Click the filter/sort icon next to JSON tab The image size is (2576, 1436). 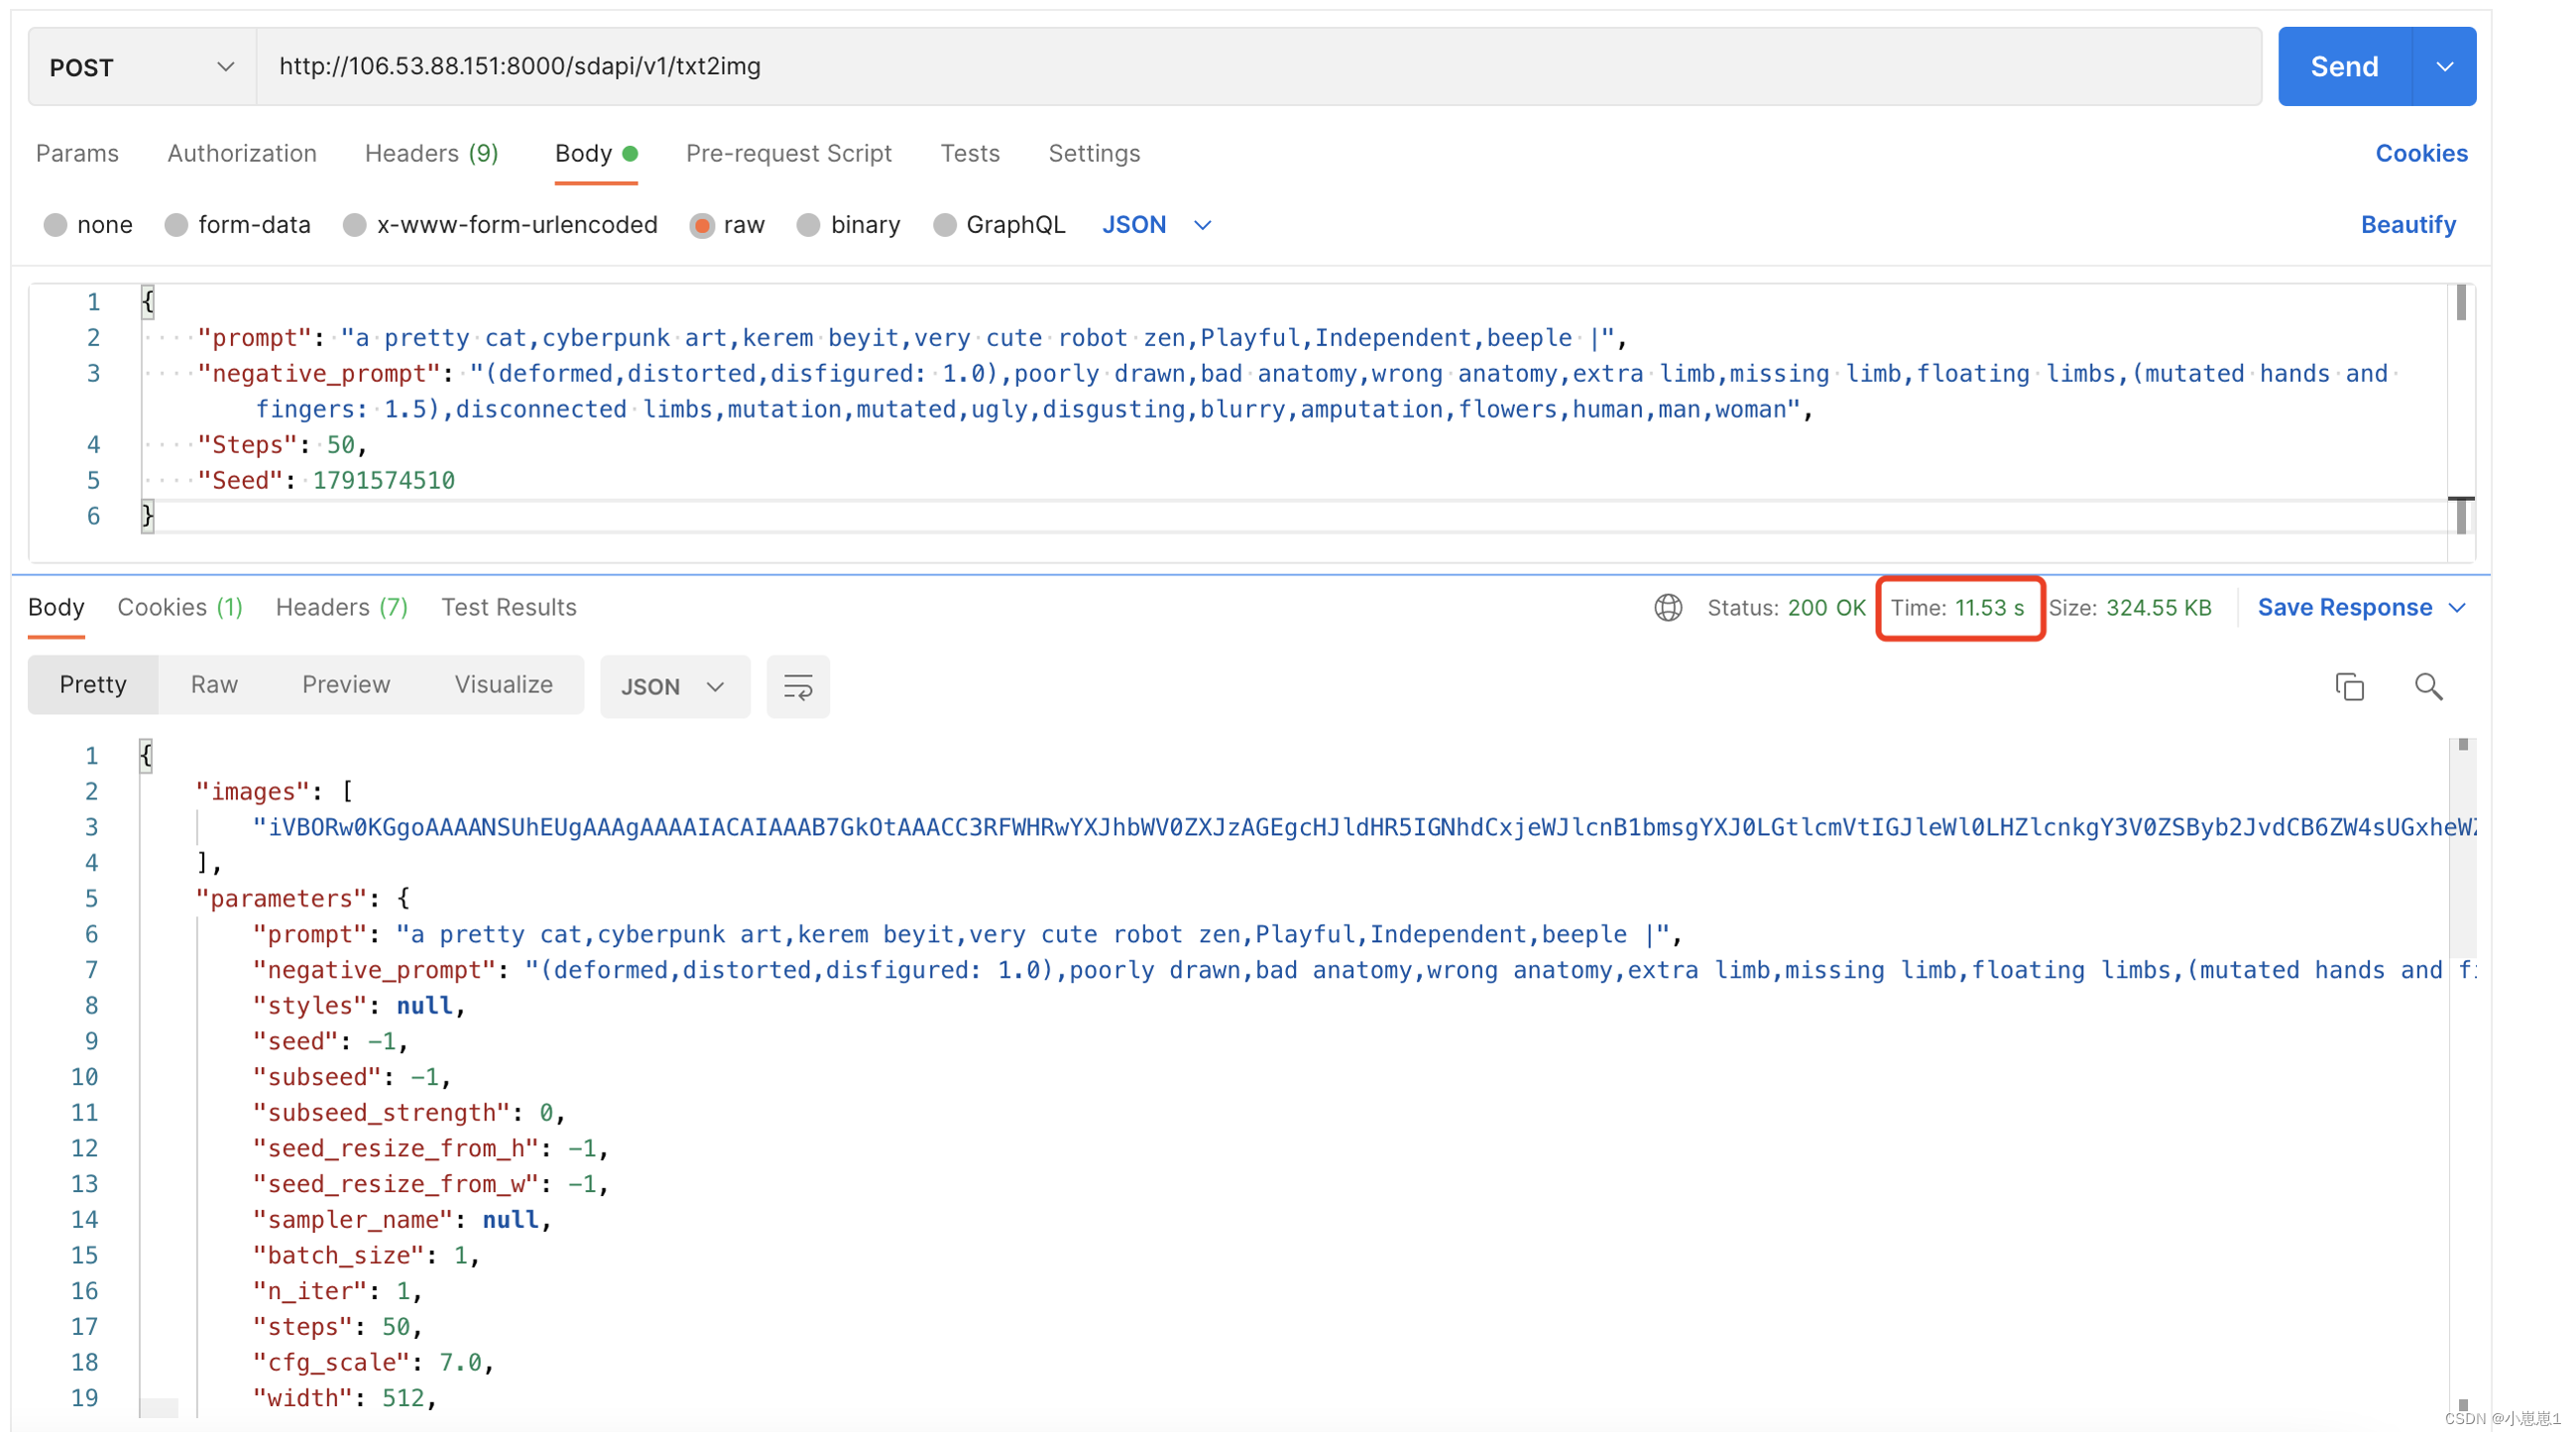[x=797, y=686]
